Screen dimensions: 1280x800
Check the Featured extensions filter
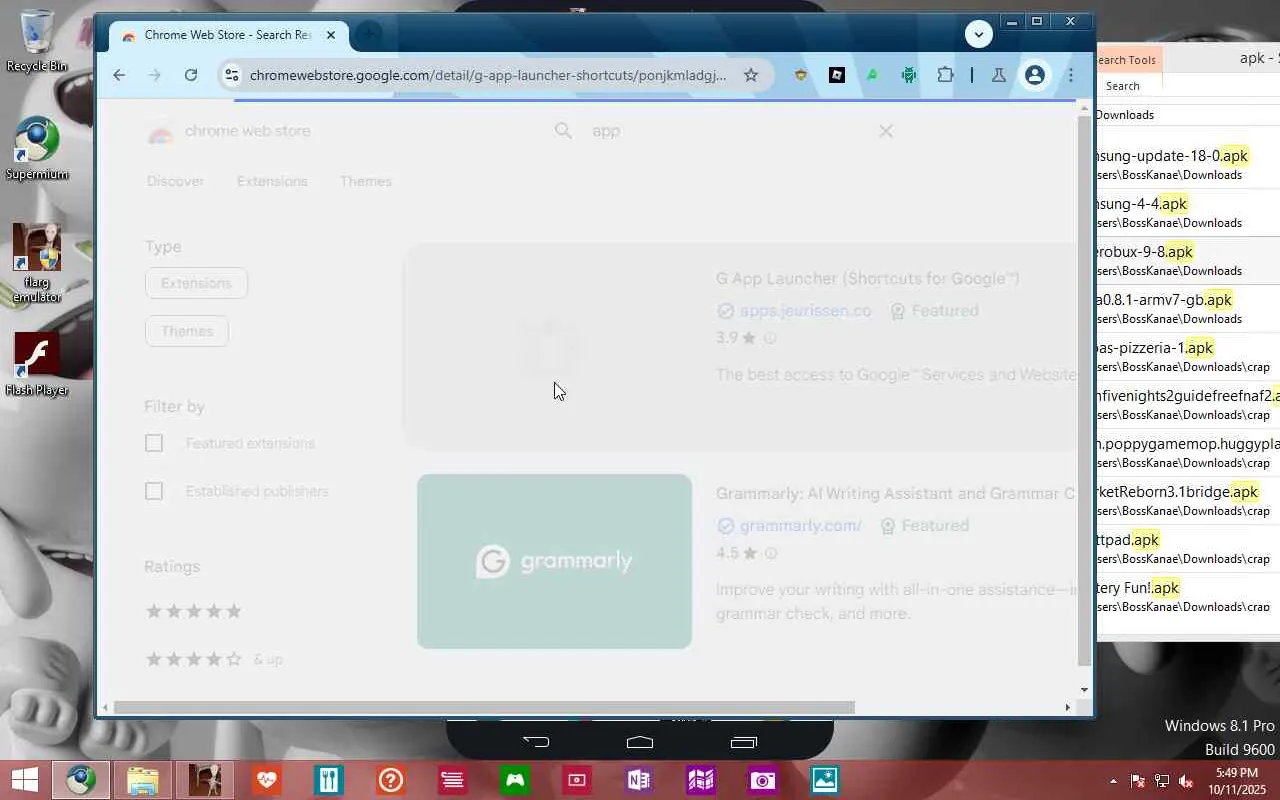(154, 443)
